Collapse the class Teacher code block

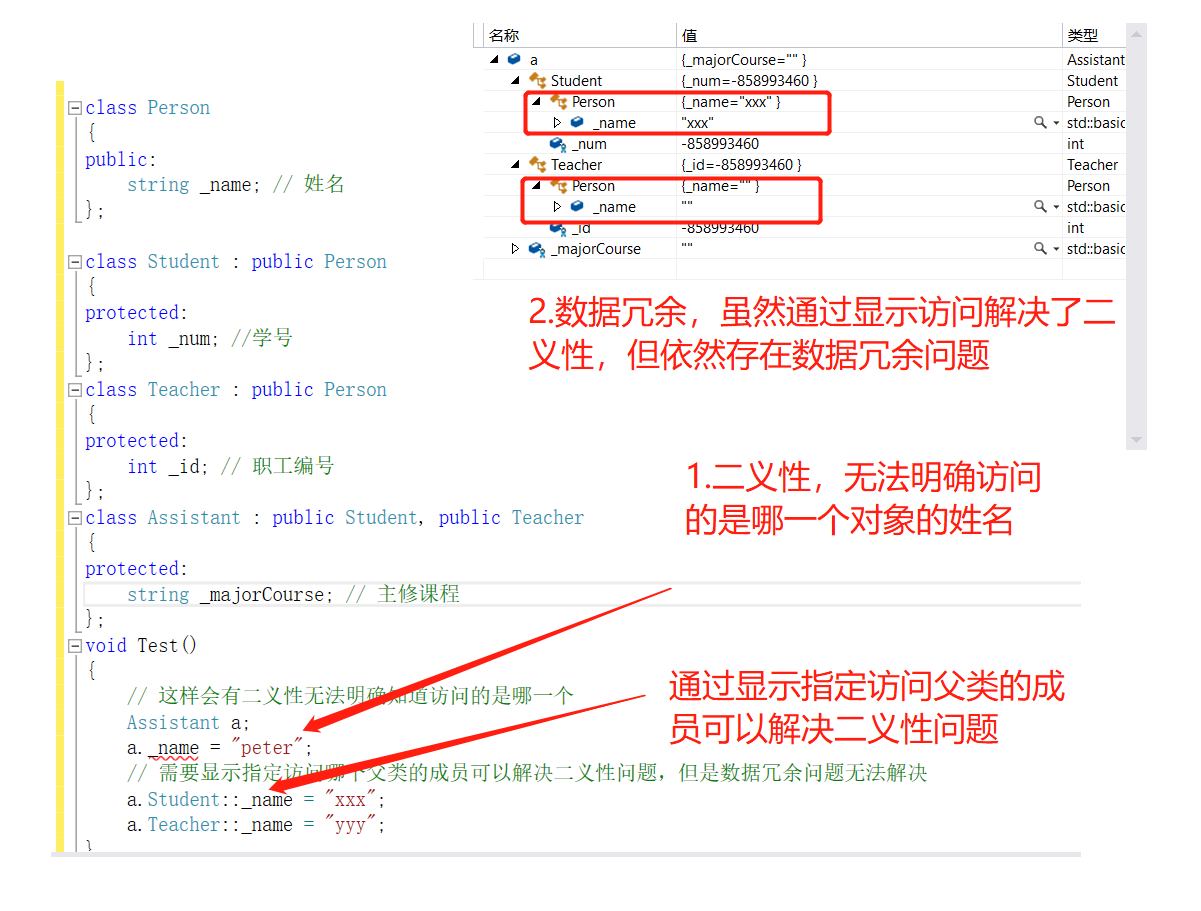[x=74, y=390]
